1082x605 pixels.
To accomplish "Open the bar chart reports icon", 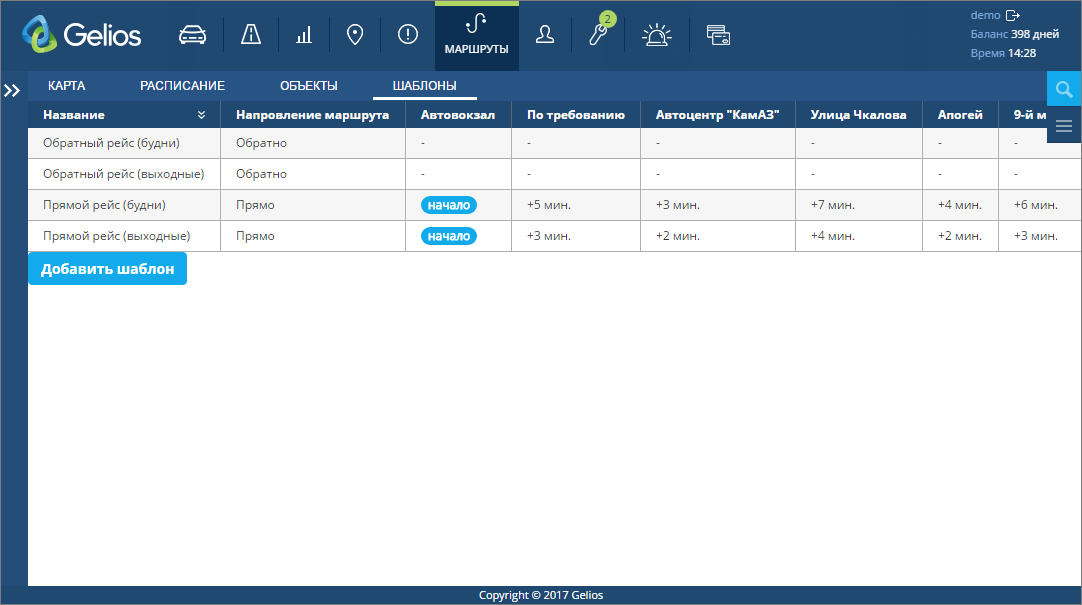I will (x=303, y=35).
